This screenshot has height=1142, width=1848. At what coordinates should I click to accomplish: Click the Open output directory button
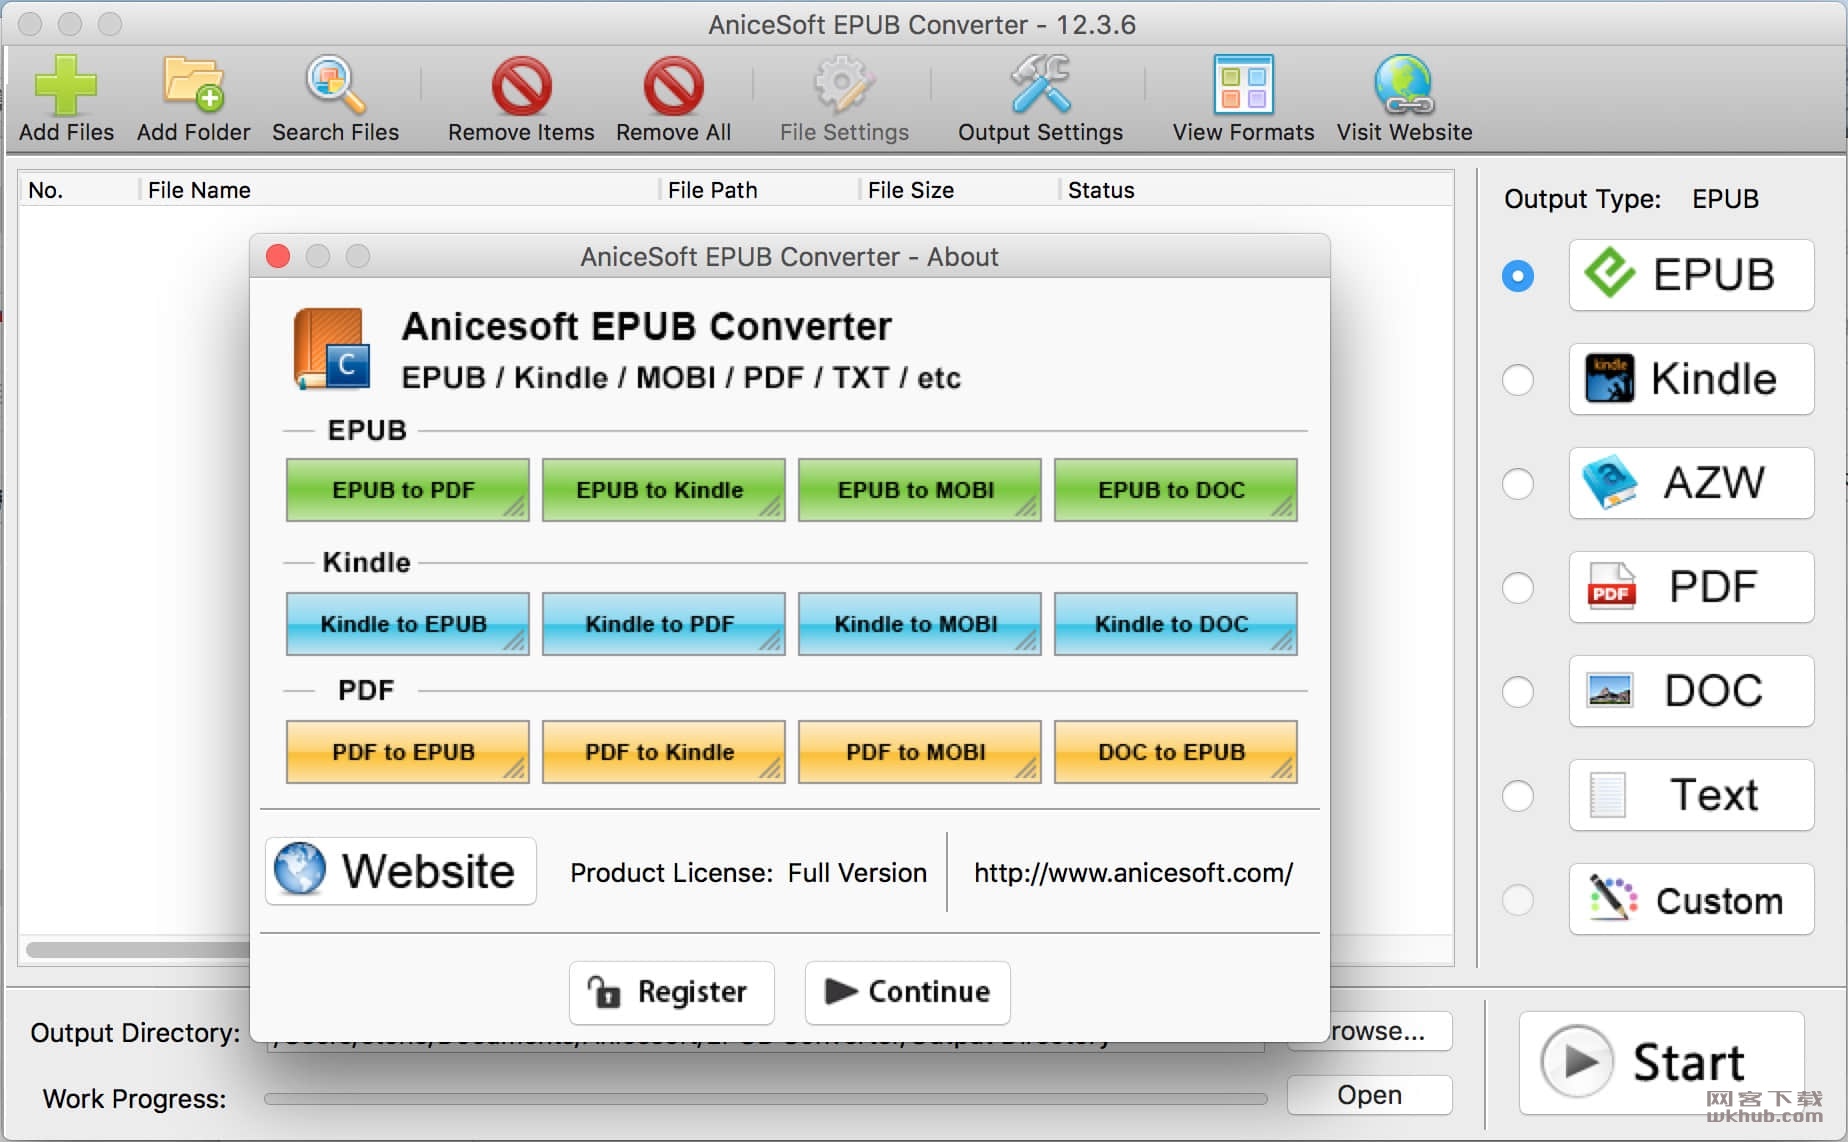pos(1369,1095)
